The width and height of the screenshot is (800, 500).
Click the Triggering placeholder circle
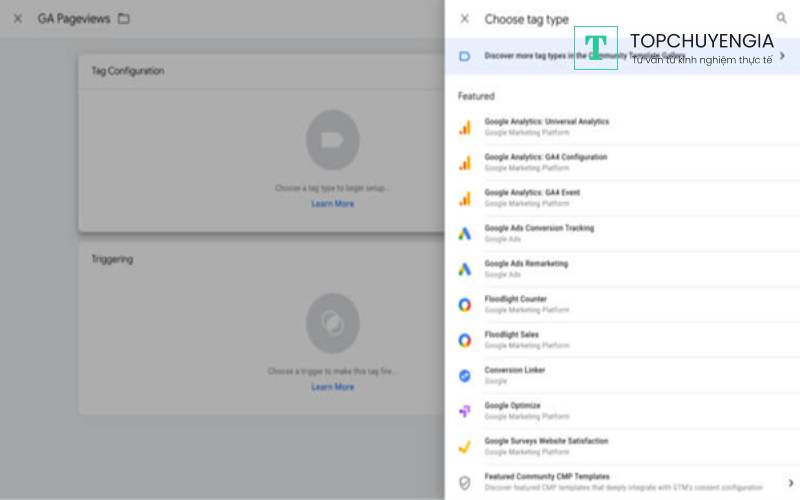[332, 320]
